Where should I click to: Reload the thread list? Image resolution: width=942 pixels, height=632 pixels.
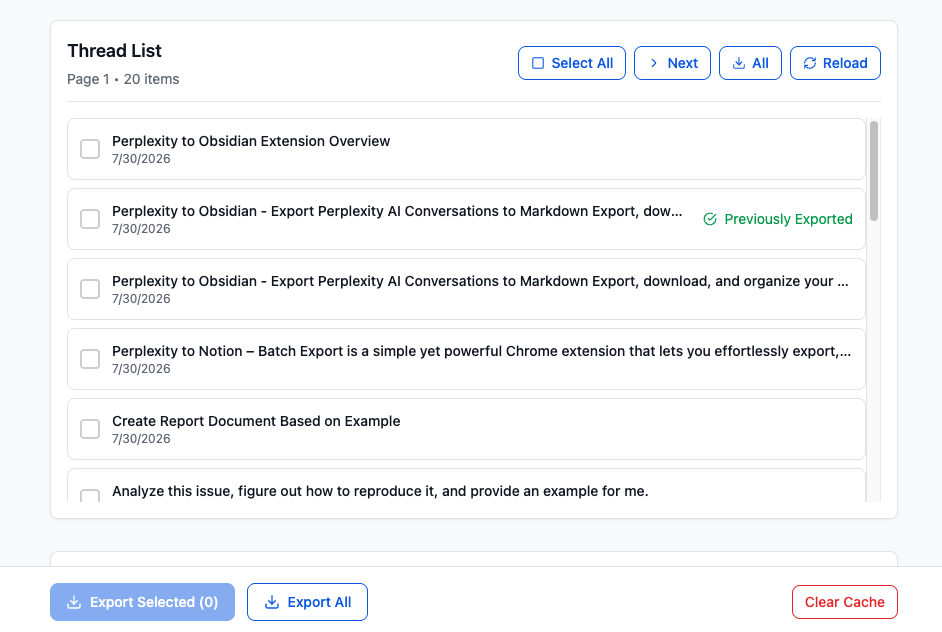tap(835, 63)
